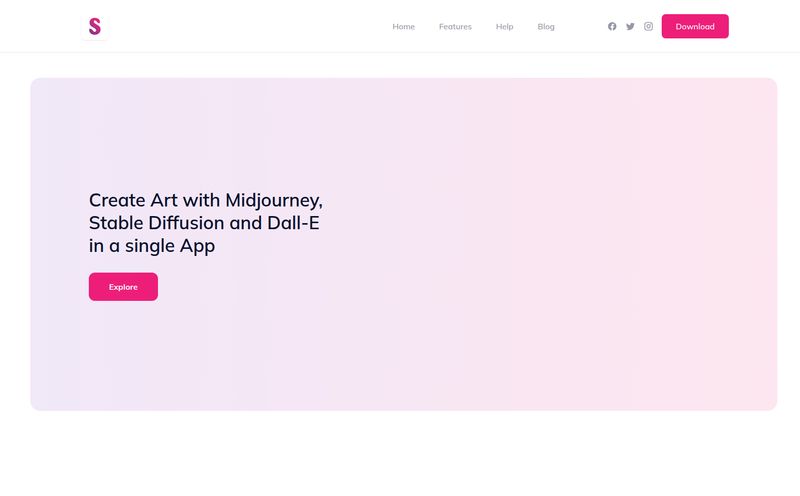Open the Instagram social icon
This screenshot has height=496, width=800.
[x=648, y=27]
